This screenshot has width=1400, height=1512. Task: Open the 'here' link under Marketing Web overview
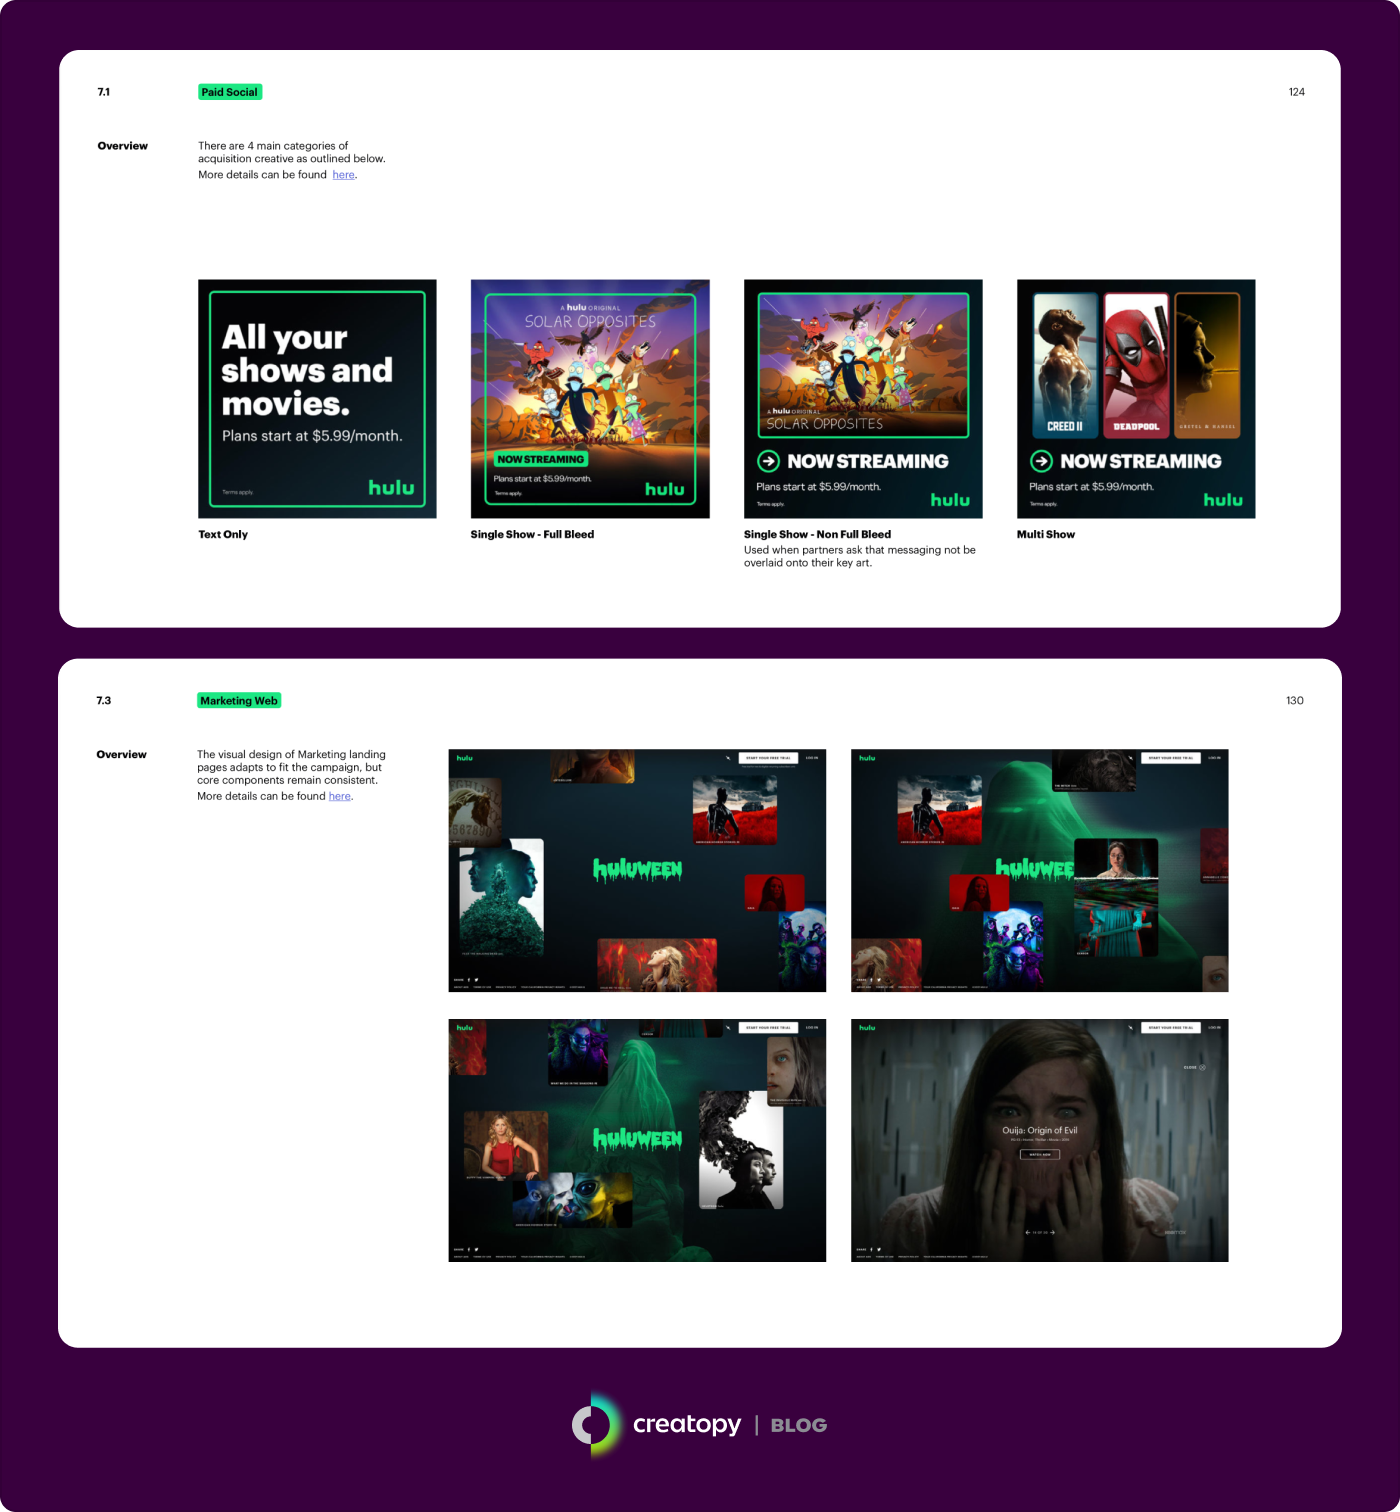coord(340,796)
